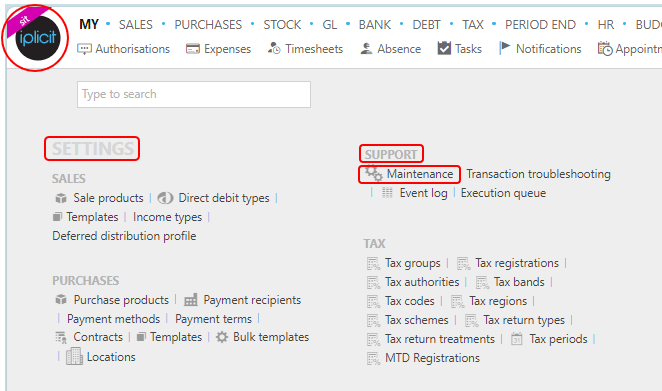This screenshot has height=391, width=662.
Task: Click the MTD Registrations icon
Action: click(x=374, y=358)
